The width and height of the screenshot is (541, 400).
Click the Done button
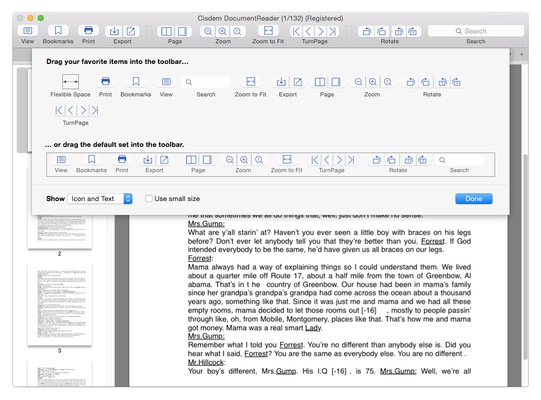(x=474, y=199)
